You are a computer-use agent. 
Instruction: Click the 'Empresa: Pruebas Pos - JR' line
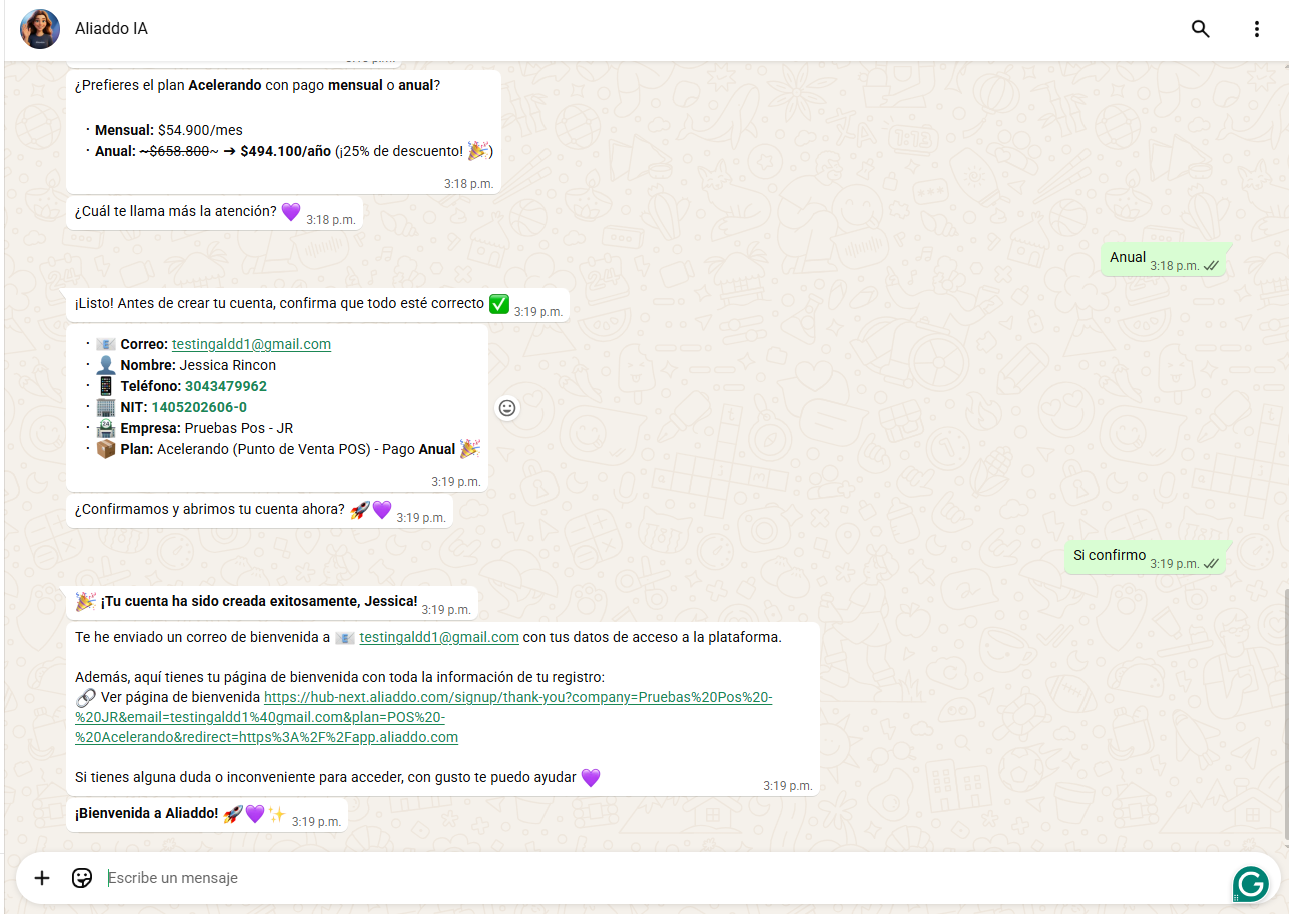point(194,428)
